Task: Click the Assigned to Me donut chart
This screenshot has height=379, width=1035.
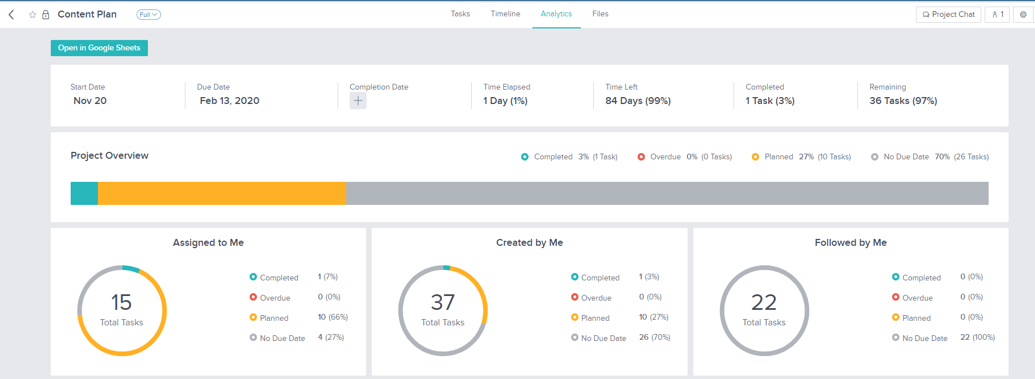Action: pos(122,310)
